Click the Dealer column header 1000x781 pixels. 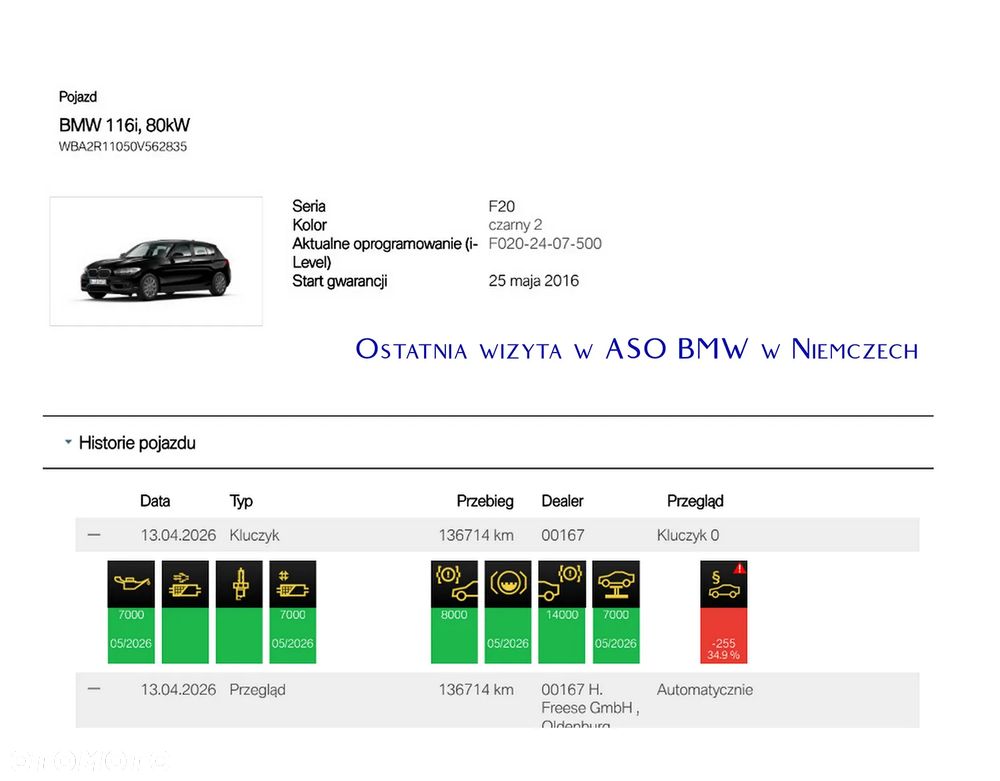click(562, 501)
